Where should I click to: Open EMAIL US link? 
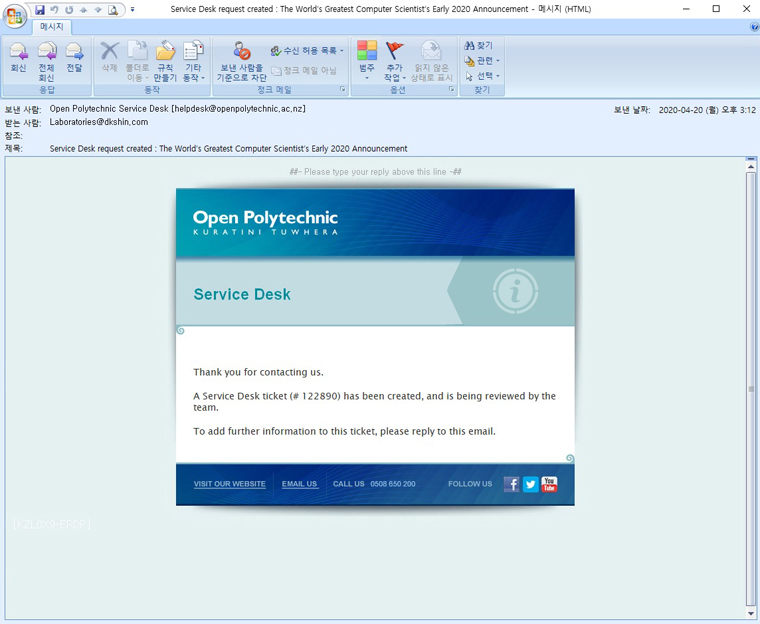[300, 484]
